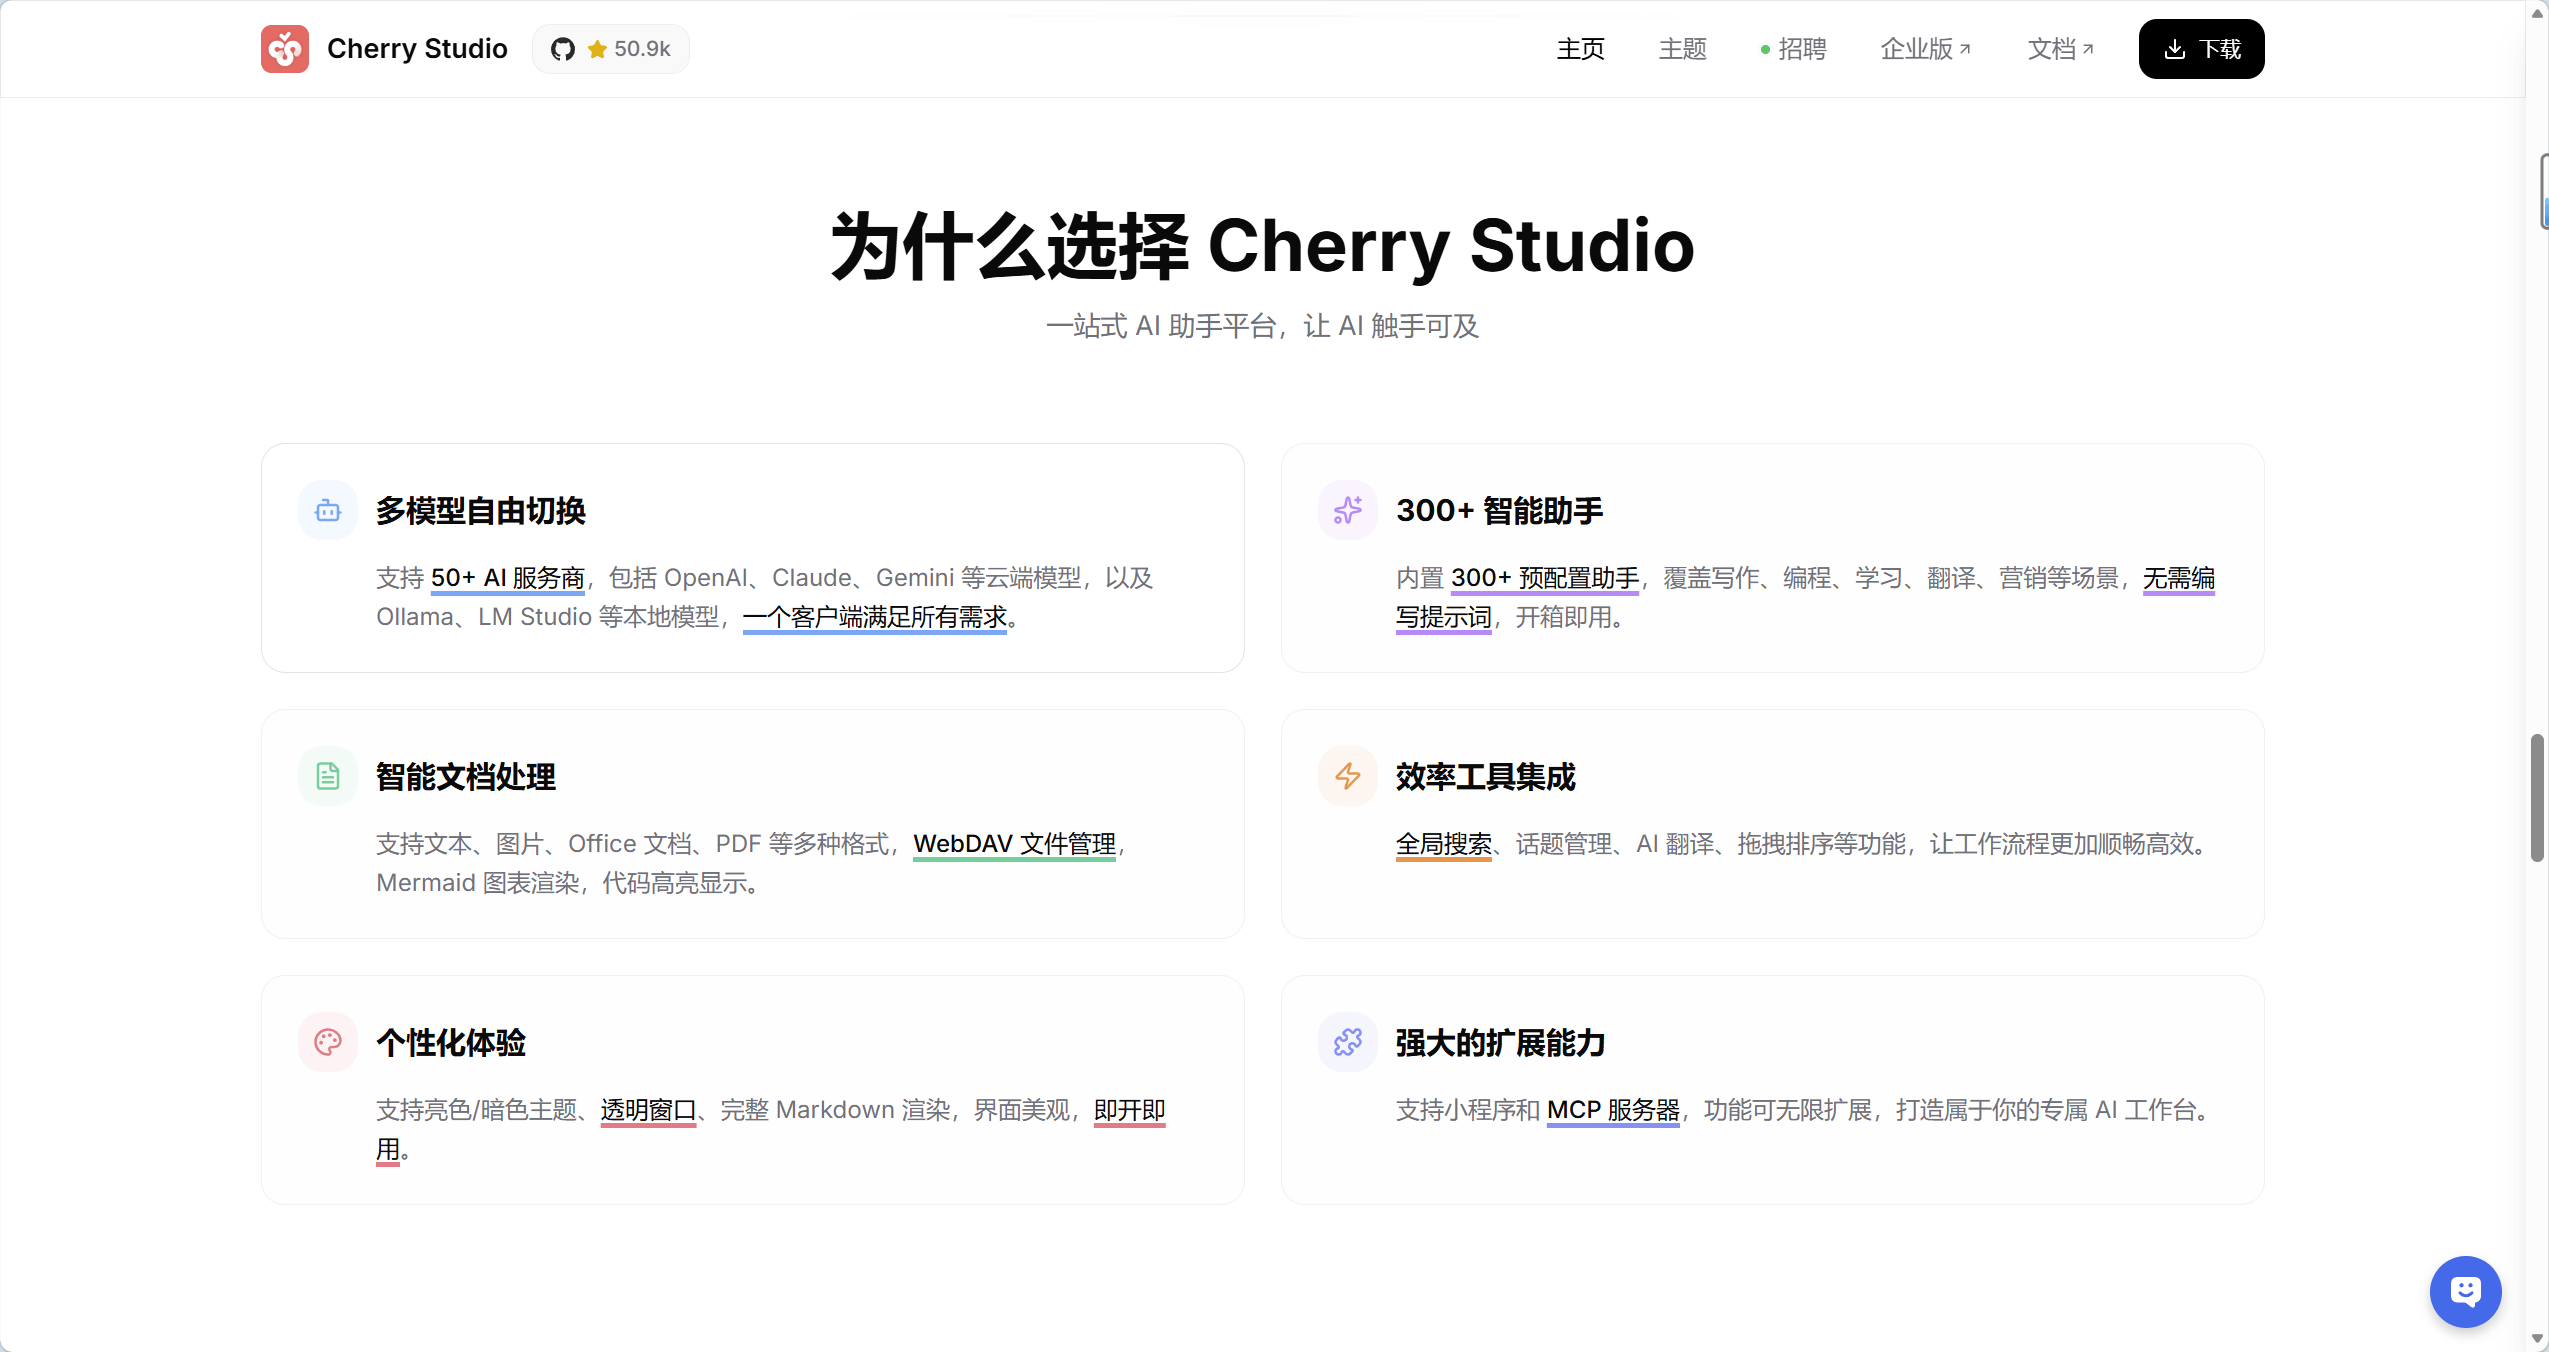
Task: Click the scrollbar down arrow
Action: 2537,1338
